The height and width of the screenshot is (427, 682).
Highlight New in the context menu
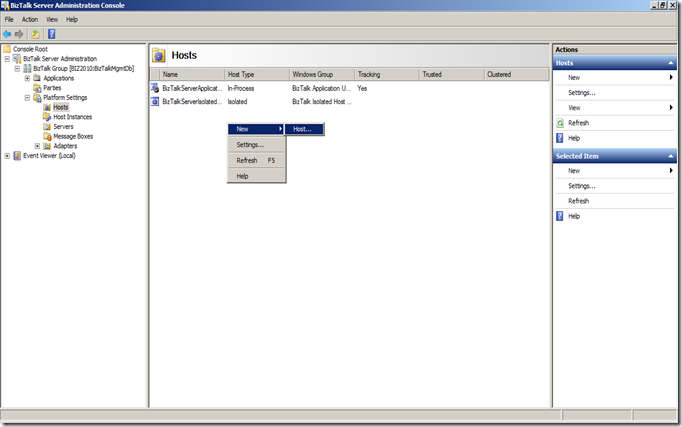tap(256, 129)
